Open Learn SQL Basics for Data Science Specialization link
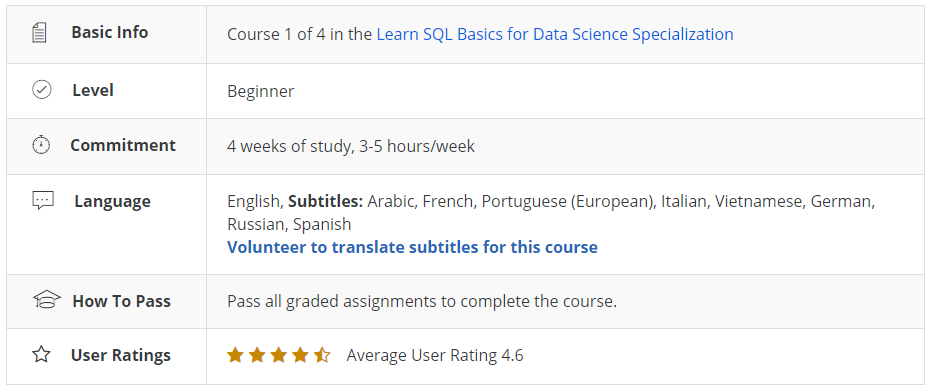 coord(555,34)
